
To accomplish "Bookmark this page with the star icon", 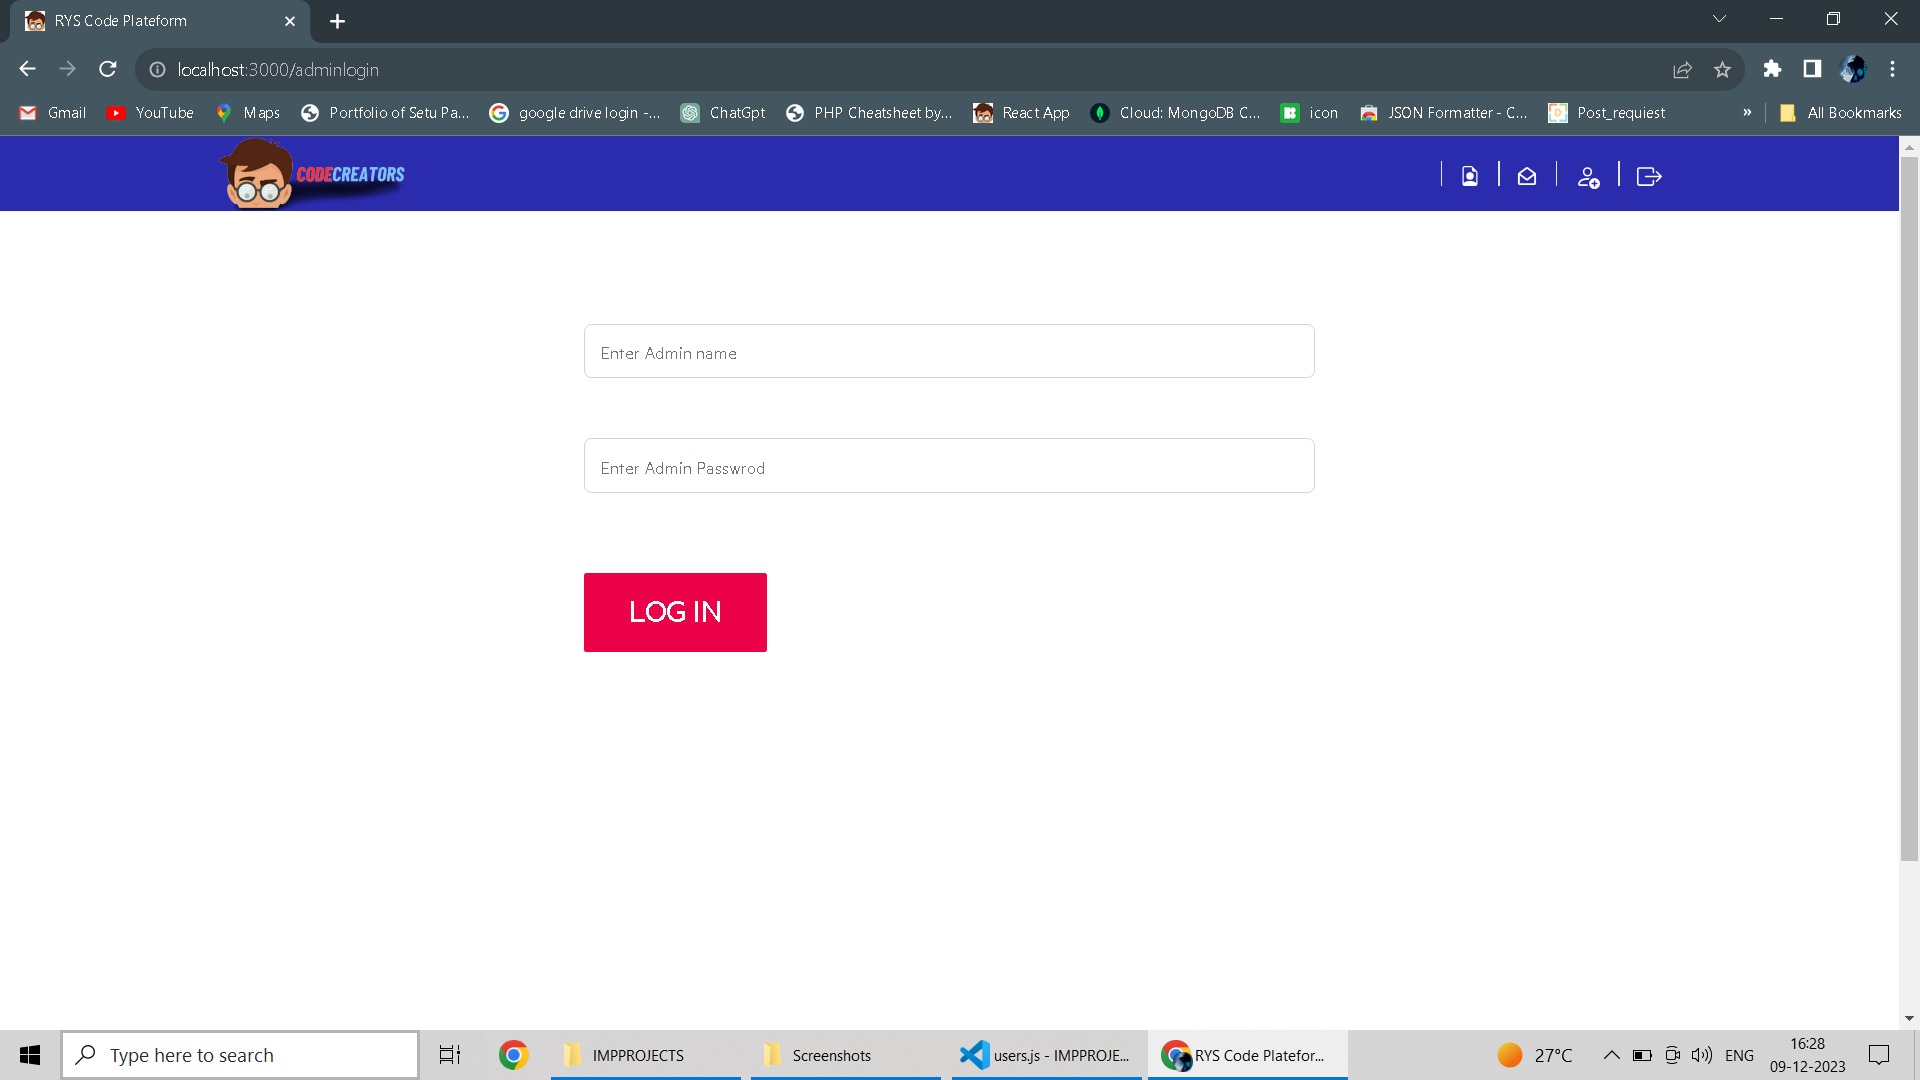I will [x=1722, y=69].
